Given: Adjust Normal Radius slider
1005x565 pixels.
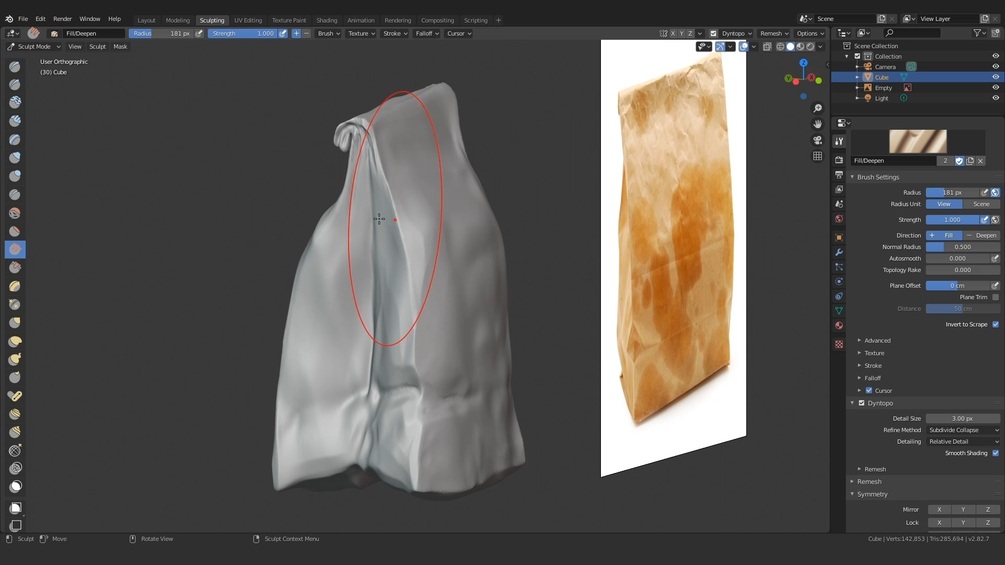Looking at the screenshot, I should [x=963, y=247].
